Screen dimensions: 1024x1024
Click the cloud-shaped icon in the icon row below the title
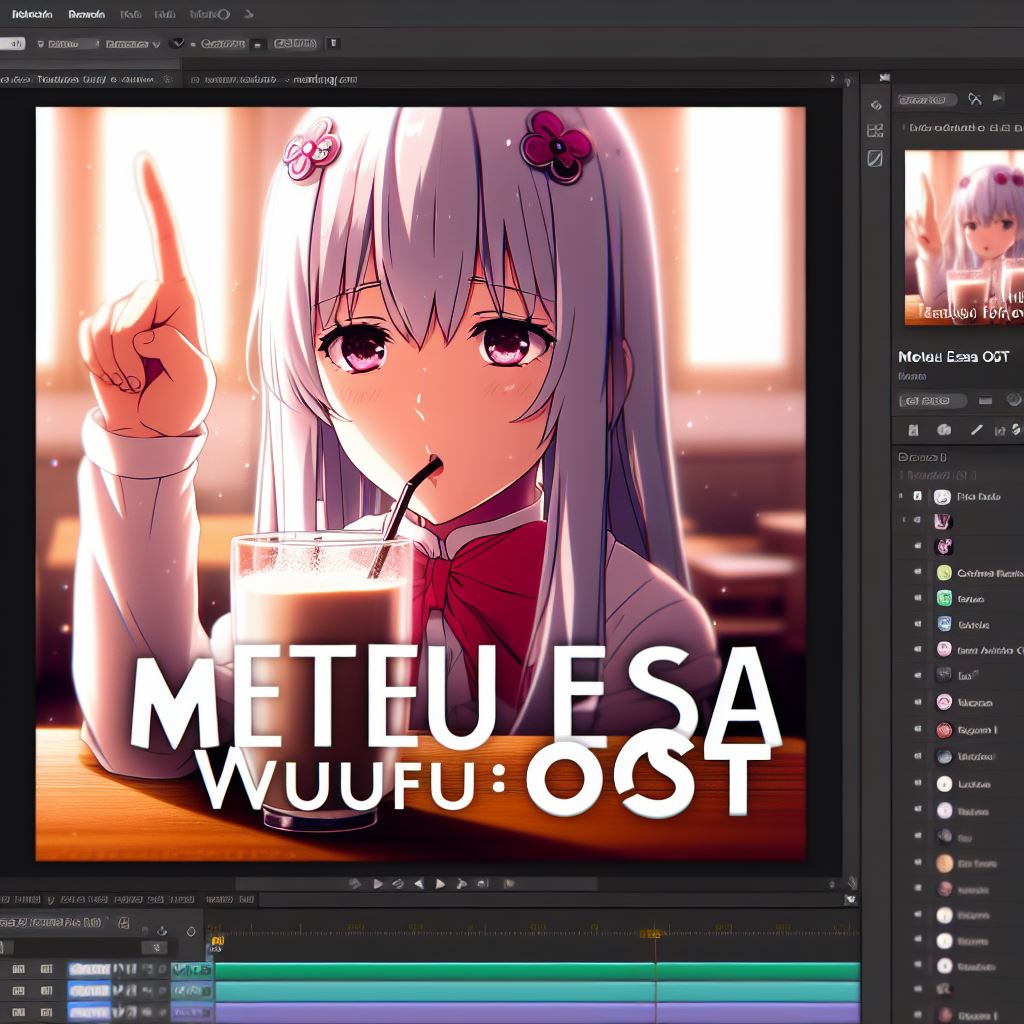tap(944, 430)
